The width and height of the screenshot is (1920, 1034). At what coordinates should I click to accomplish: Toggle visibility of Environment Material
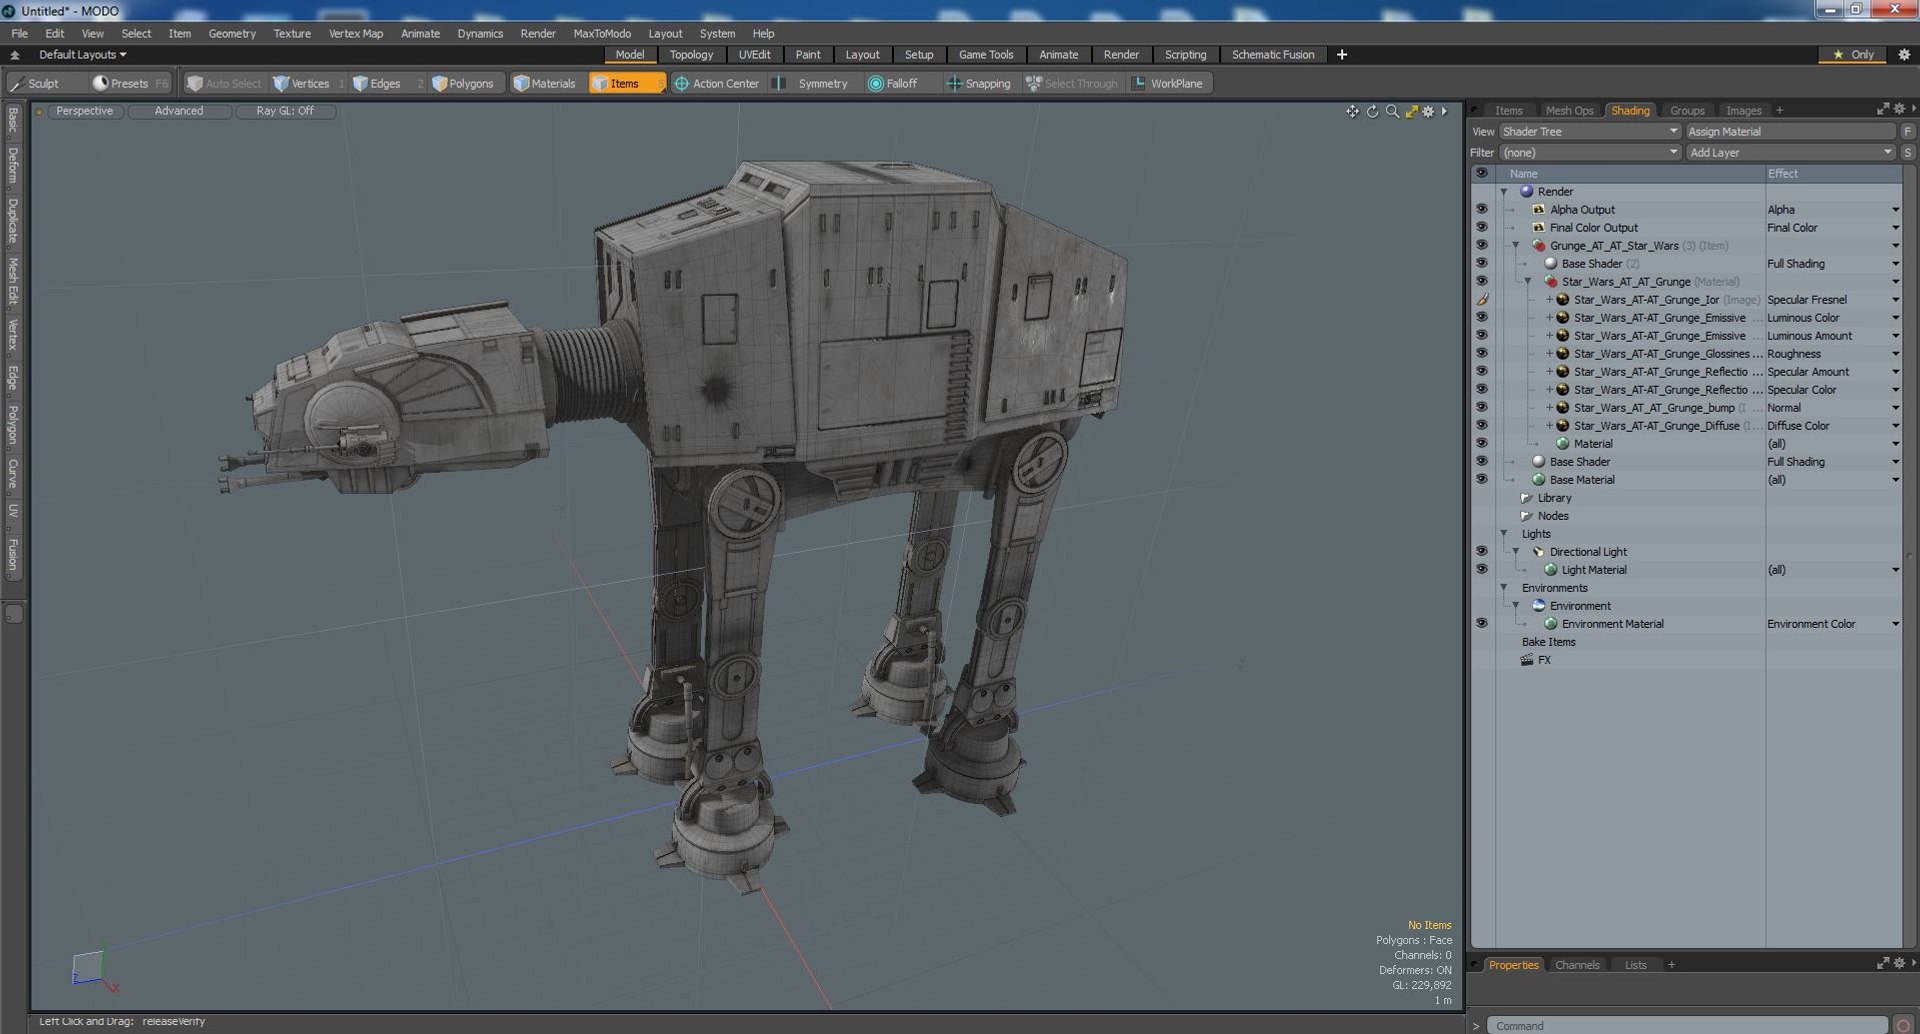1482,624
